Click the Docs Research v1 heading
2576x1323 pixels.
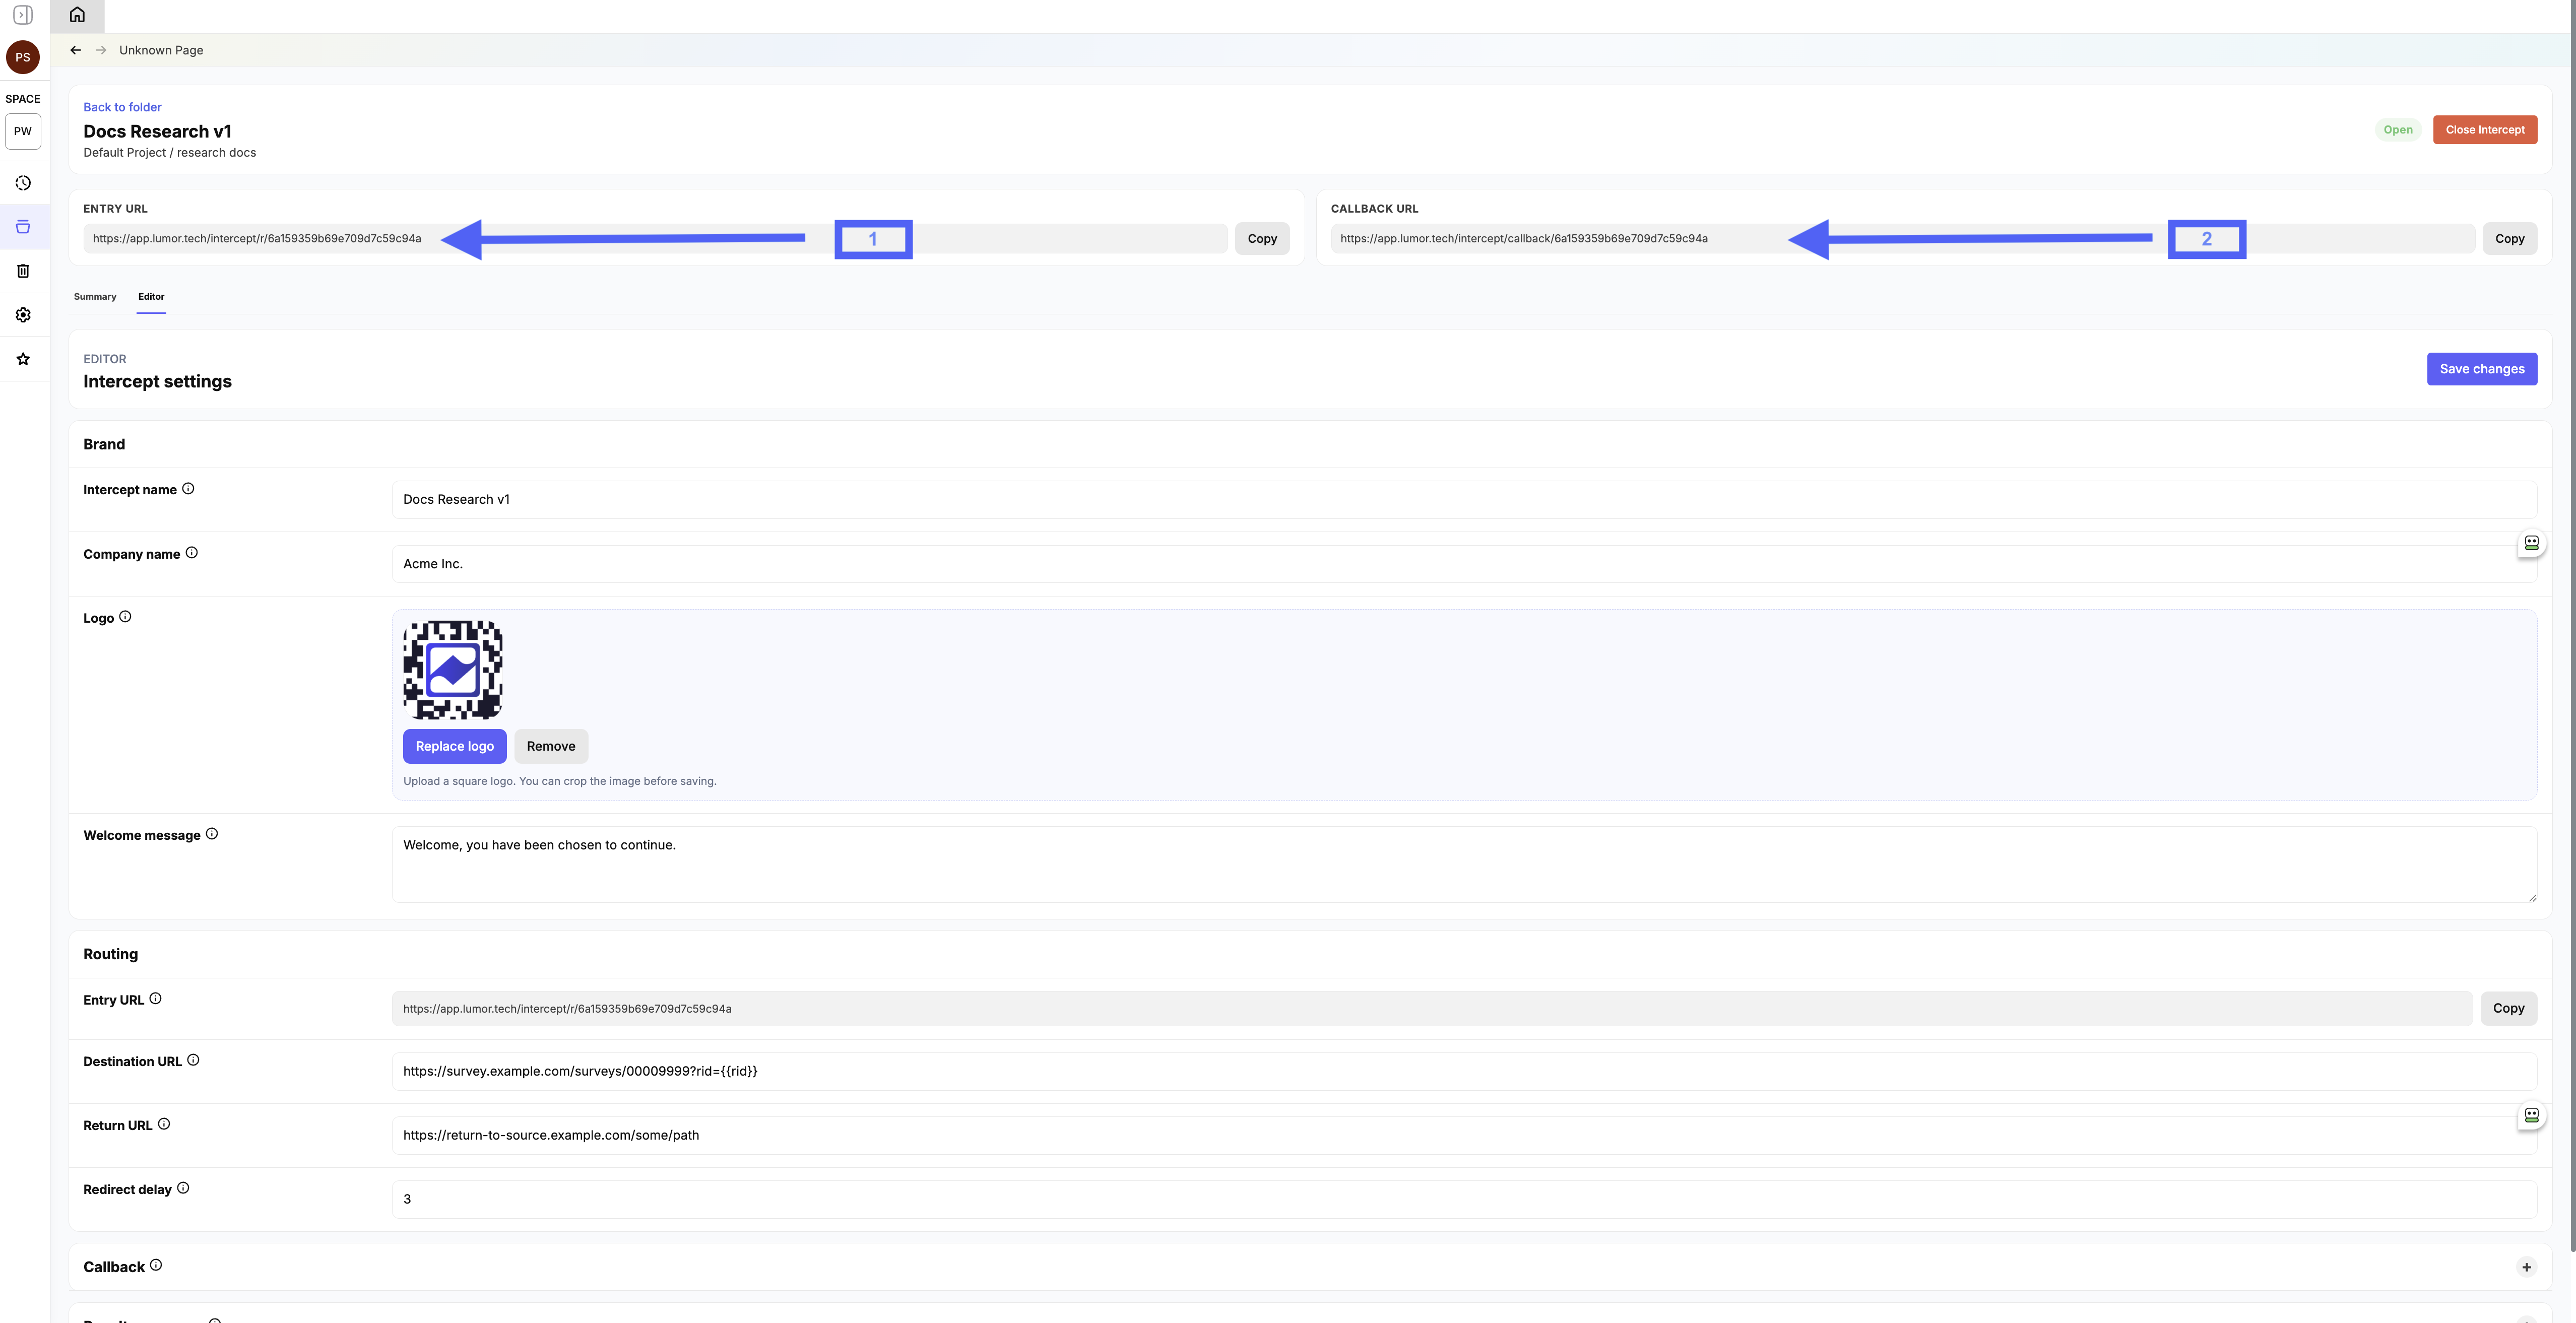point(157,131)
